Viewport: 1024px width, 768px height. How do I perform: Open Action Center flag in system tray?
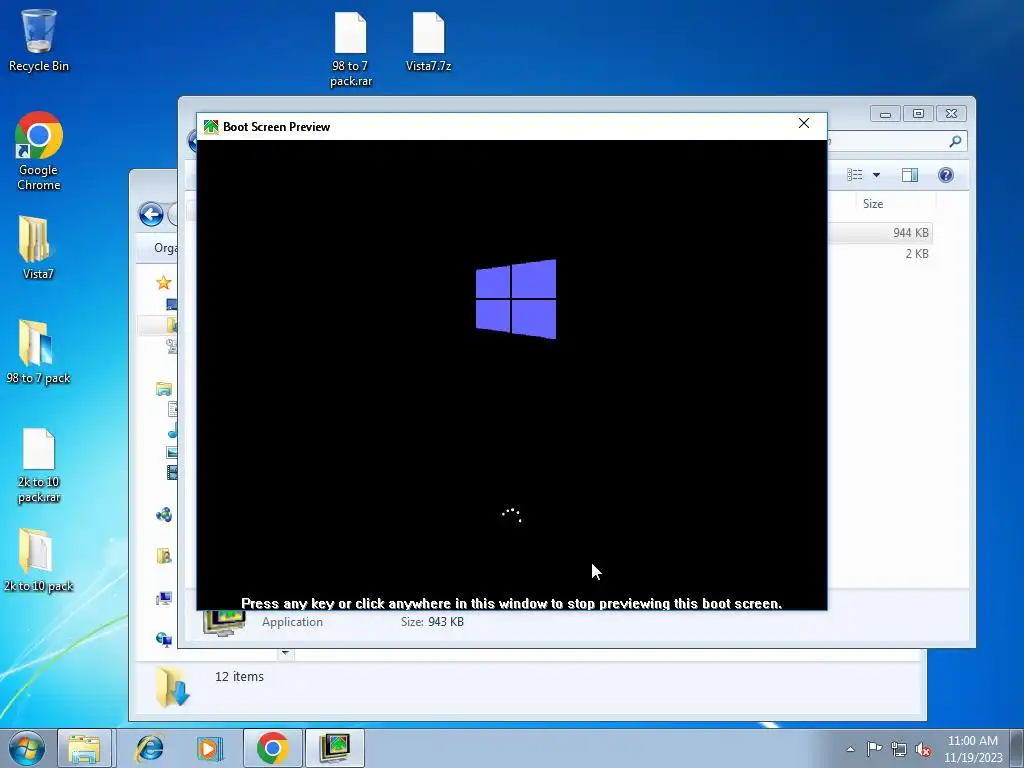tap(874, 748)
